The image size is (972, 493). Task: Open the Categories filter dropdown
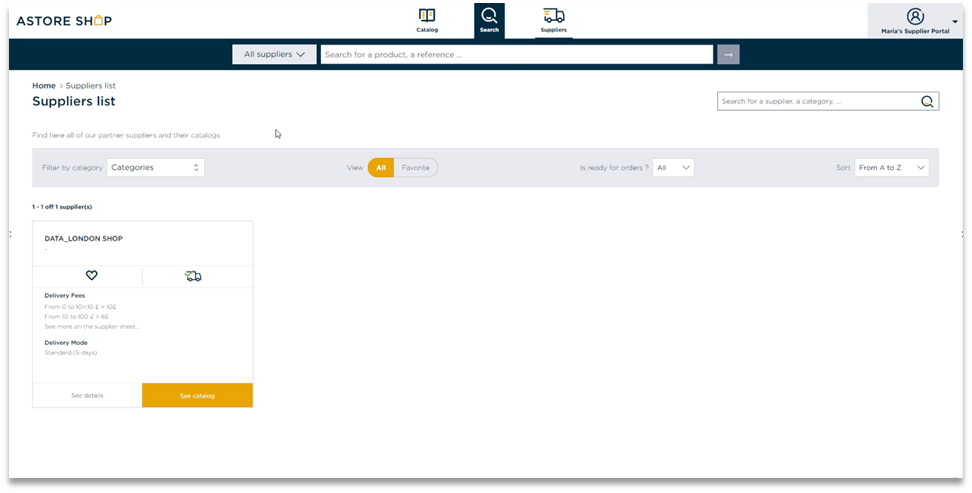coord(156,168)
